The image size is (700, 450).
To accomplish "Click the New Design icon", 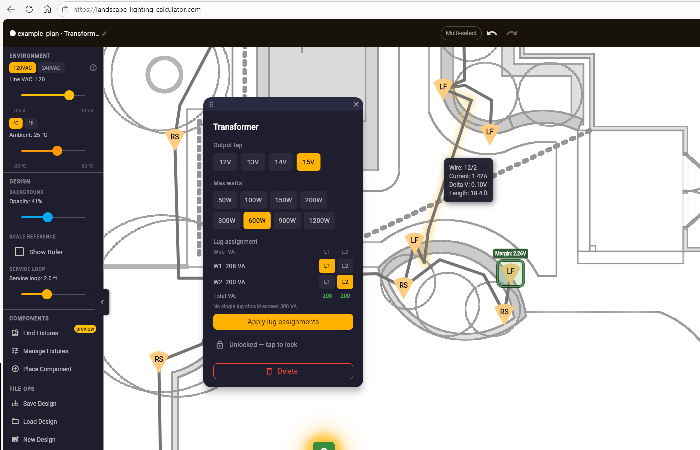I will coord(15,439).
